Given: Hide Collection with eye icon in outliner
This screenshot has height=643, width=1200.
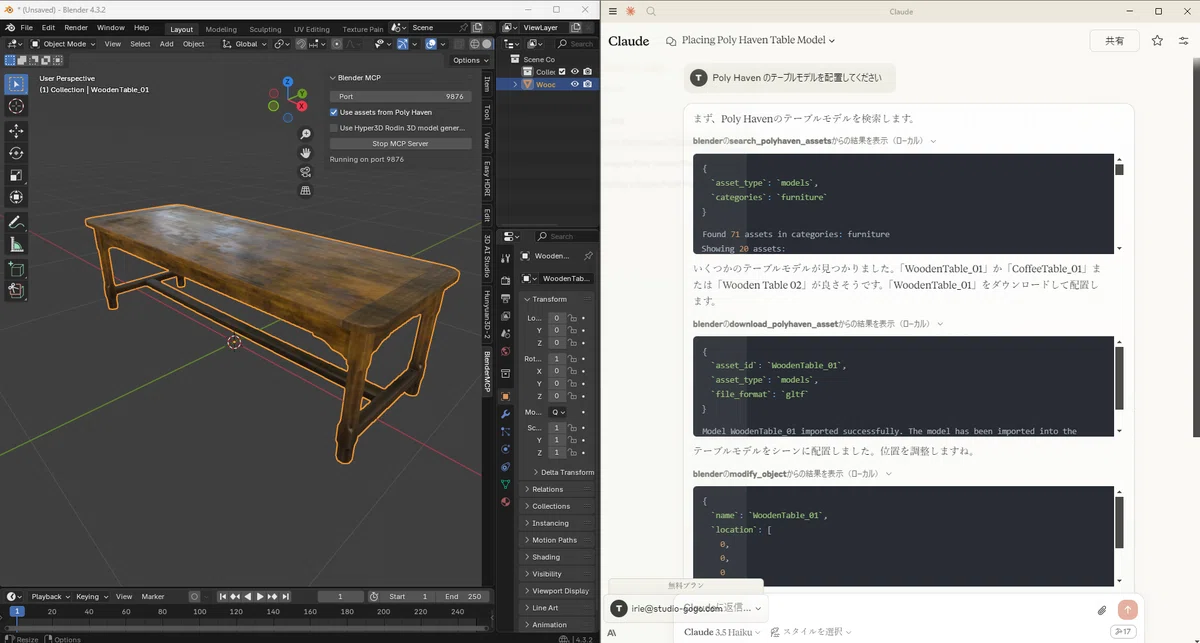Looking at the screenshot, I should [x=575, y=72].
